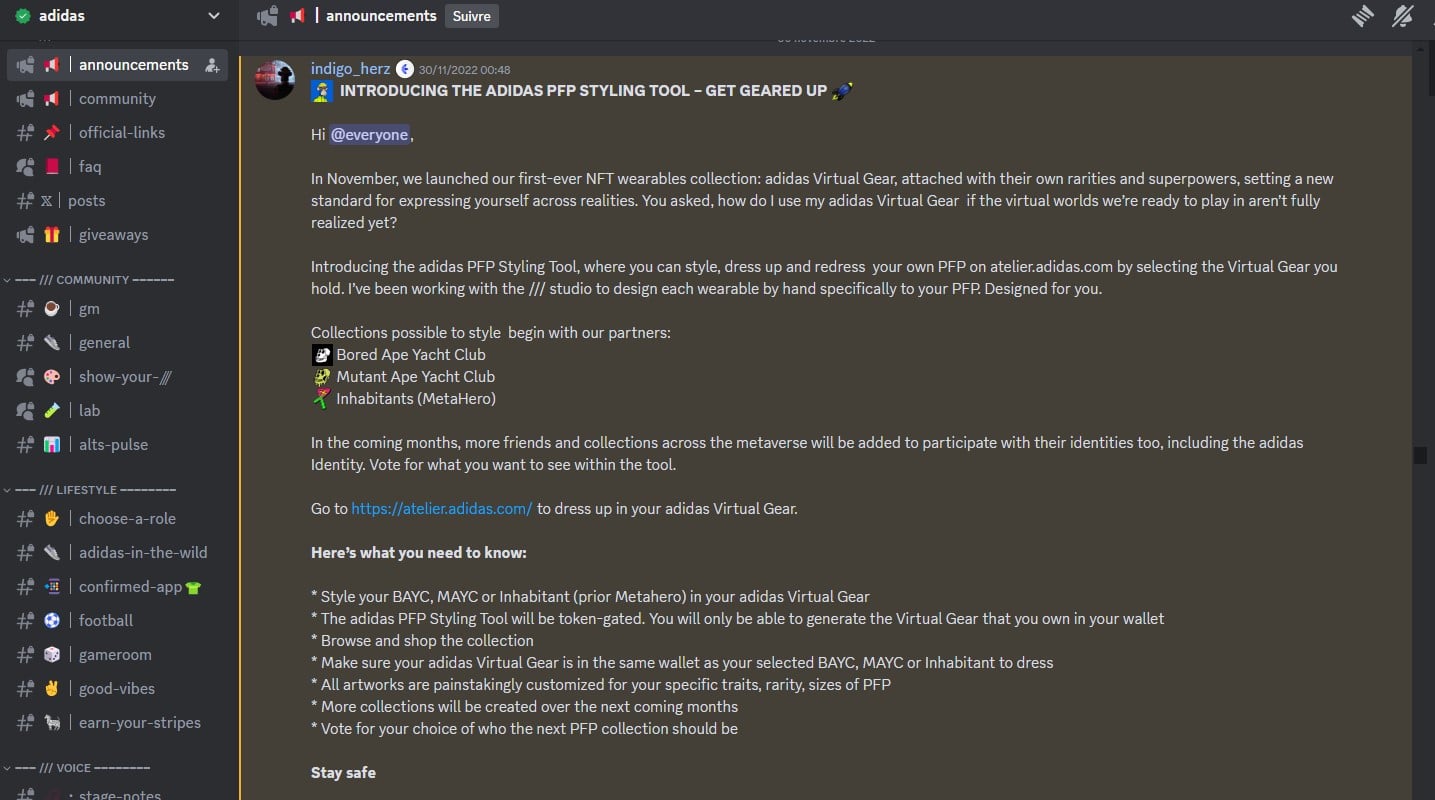The width and height of the screenshot is (1435, 800).
Task: Toggle the muted notifications bell icon
Action: pos(1404,16)
